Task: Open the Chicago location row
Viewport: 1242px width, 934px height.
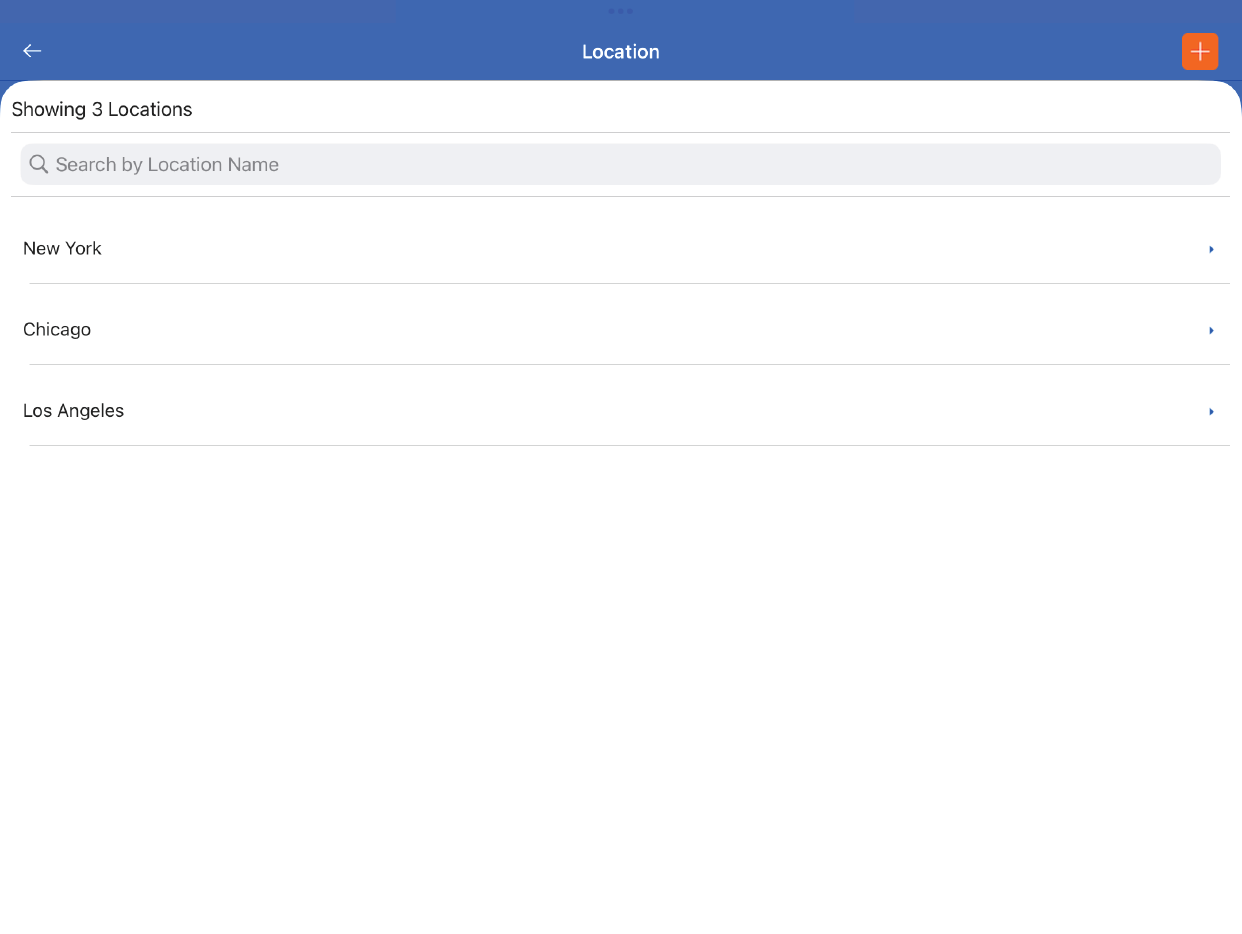Action: click(620, 329)
